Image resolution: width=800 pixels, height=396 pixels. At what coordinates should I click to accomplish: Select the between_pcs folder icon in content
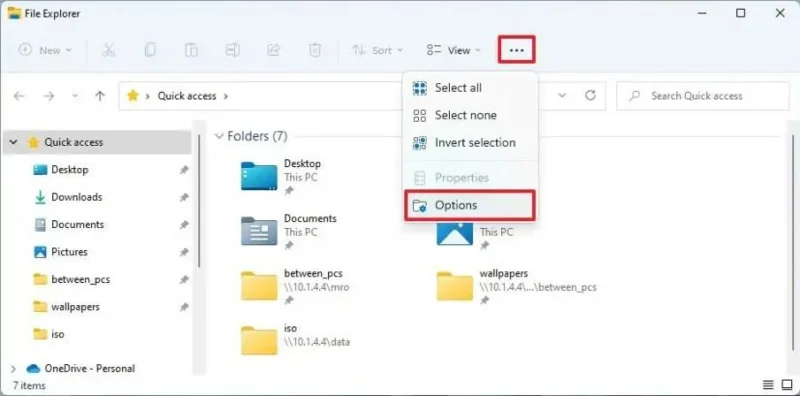[259, 286]
